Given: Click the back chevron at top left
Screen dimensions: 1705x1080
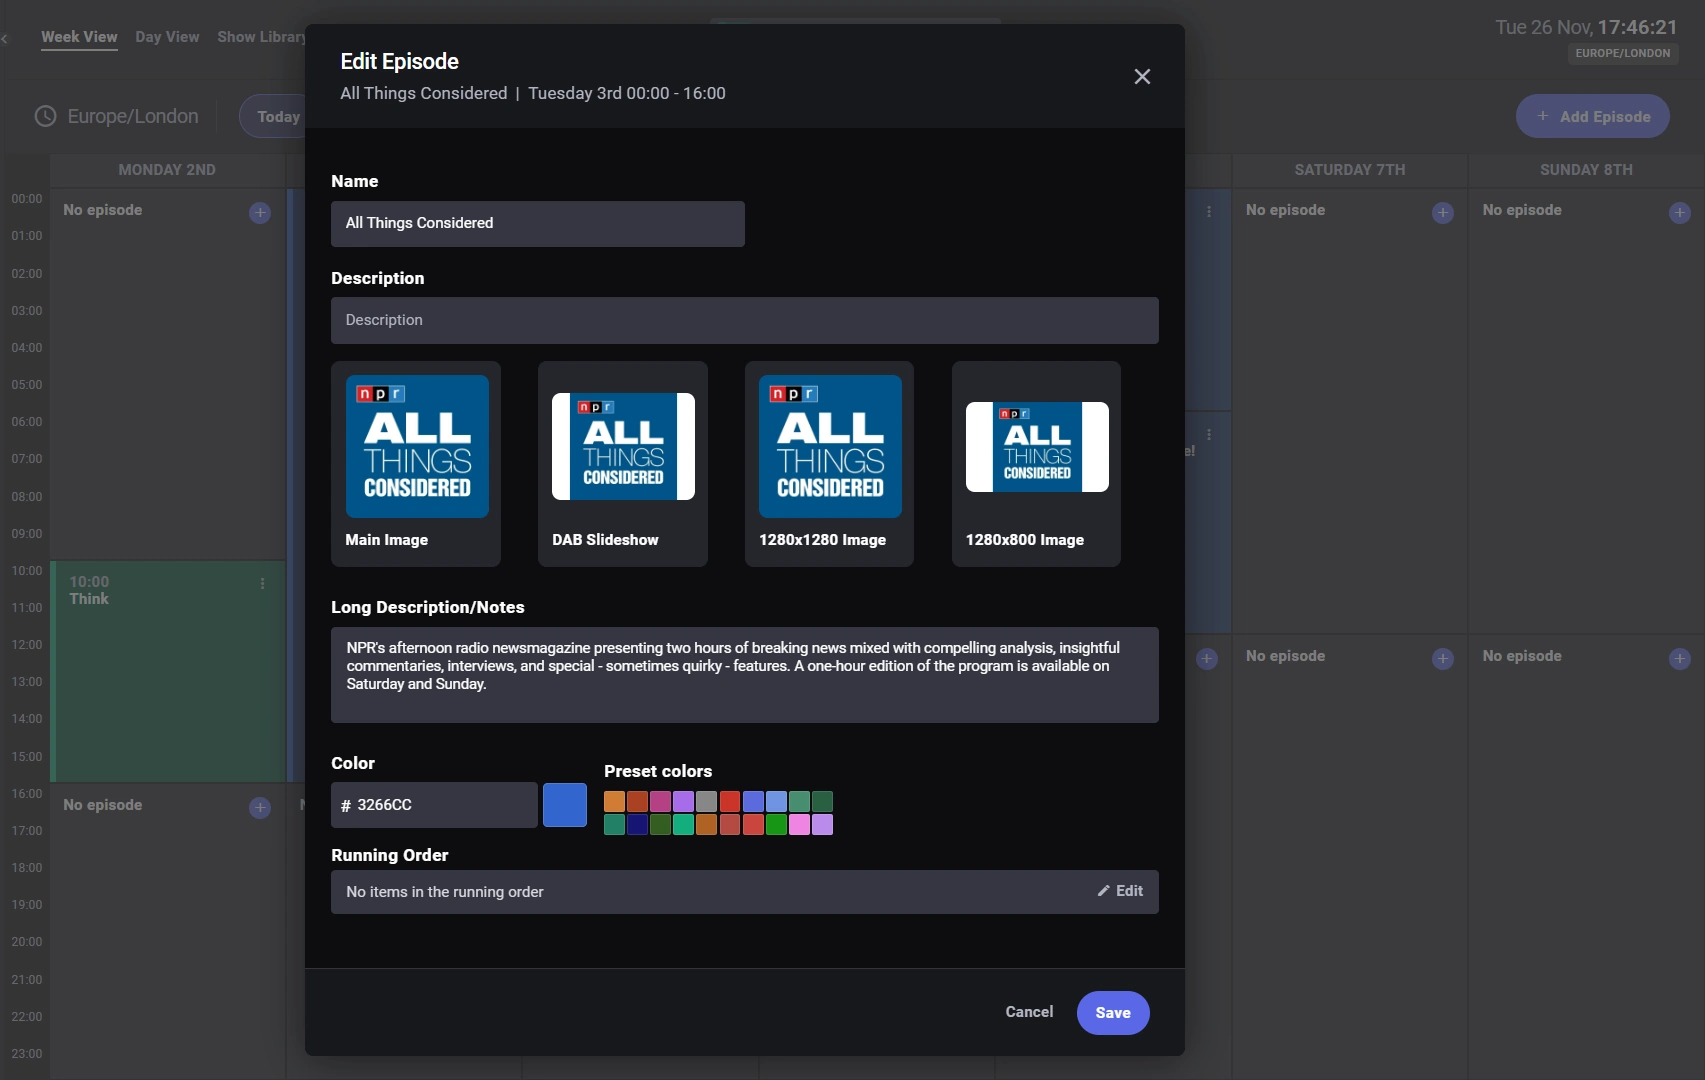Looking at the screenshot, I should (5, 38).
